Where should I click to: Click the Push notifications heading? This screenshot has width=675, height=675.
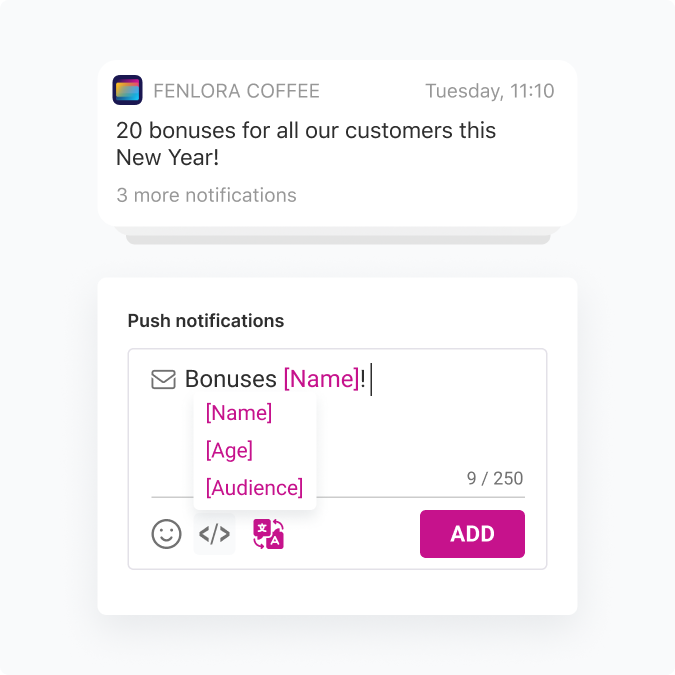point(206,321)
